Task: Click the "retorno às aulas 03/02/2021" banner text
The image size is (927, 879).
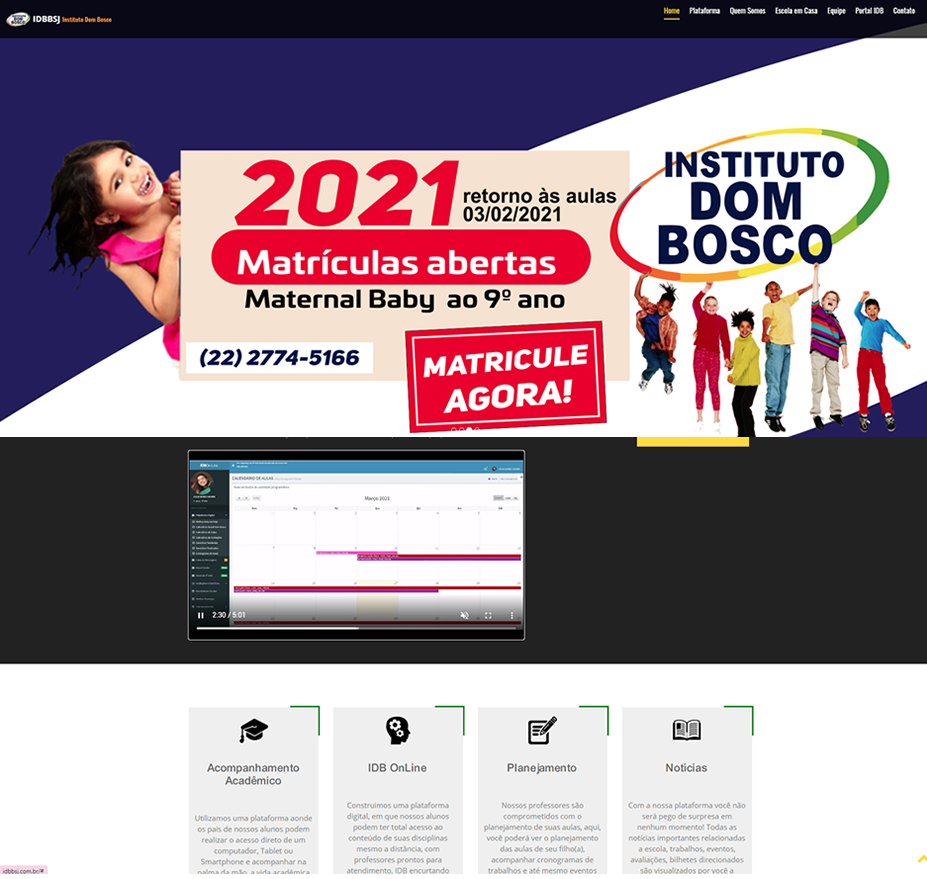Action: (x=539, y=205)
